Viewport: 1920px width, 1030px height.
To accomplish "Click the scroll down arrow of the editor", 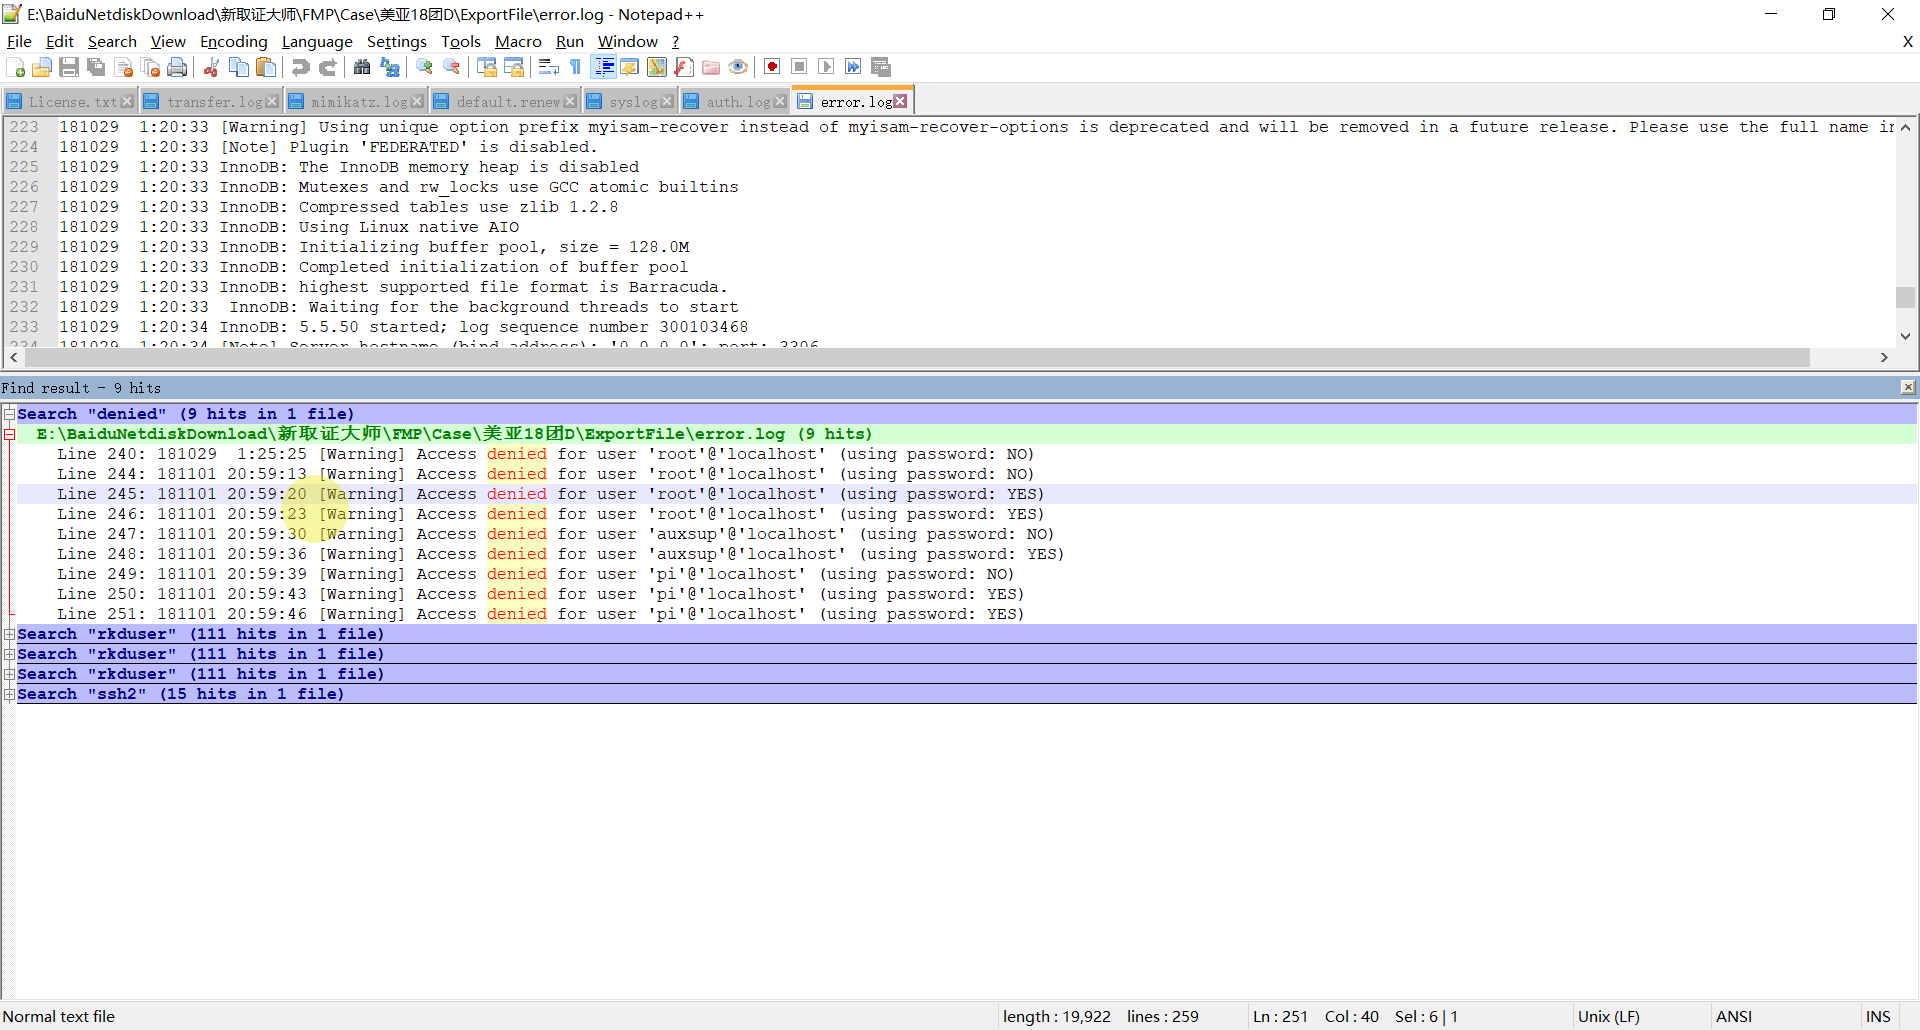I will point(1905,336).
